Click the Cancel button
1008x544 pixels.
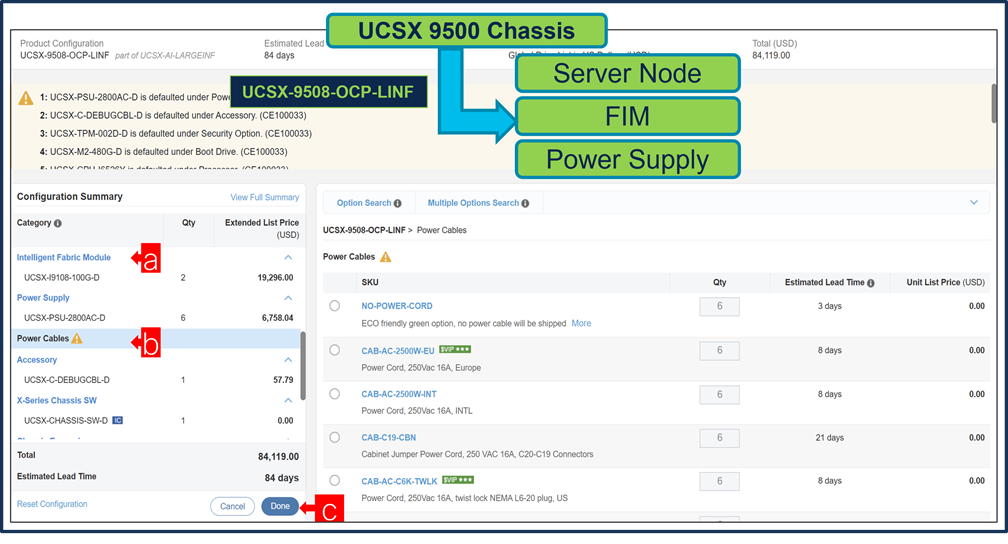(x=232, y=506)
